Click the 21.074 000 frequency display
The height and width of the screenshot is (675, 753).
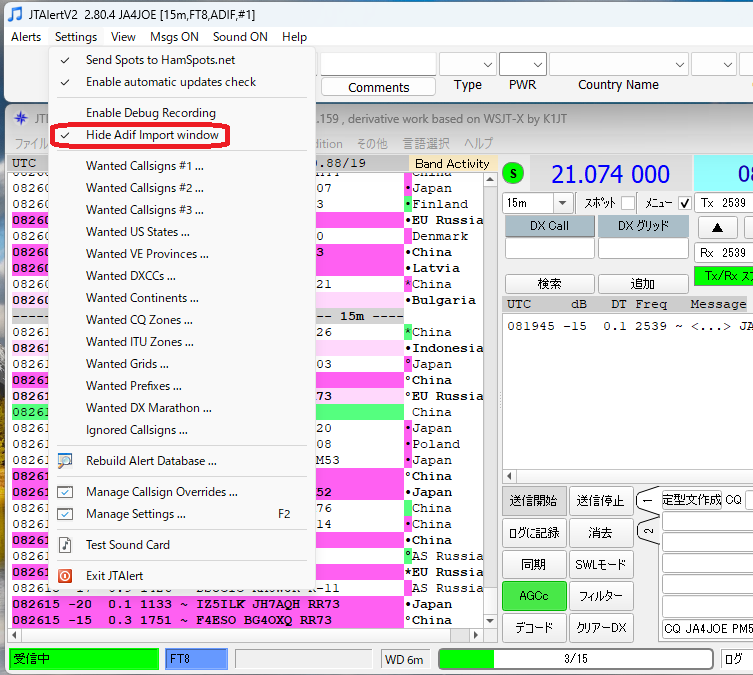610,174
